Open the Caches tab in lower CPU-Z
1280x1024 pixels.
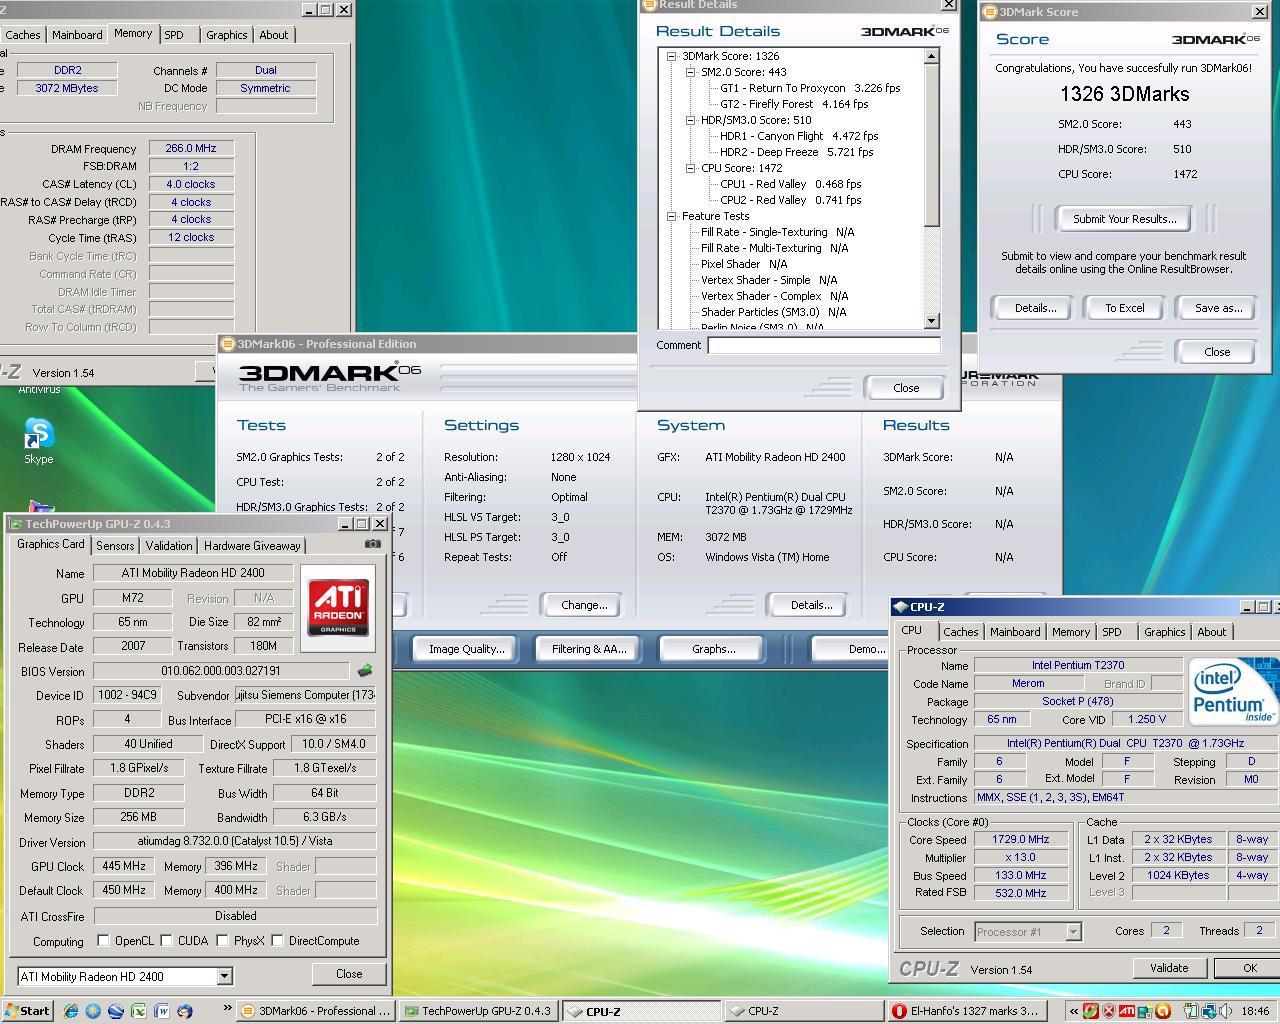coord(960,632)
